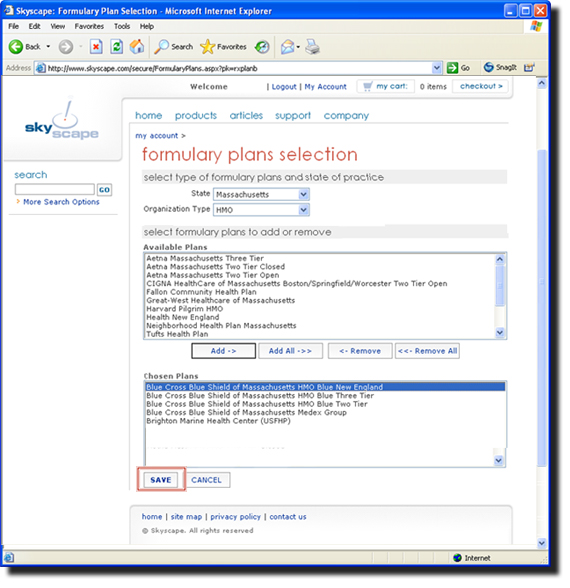570x588 pixels.
Task: Open the Organization Type dropdown showing HMO
Action: [261, 210]
